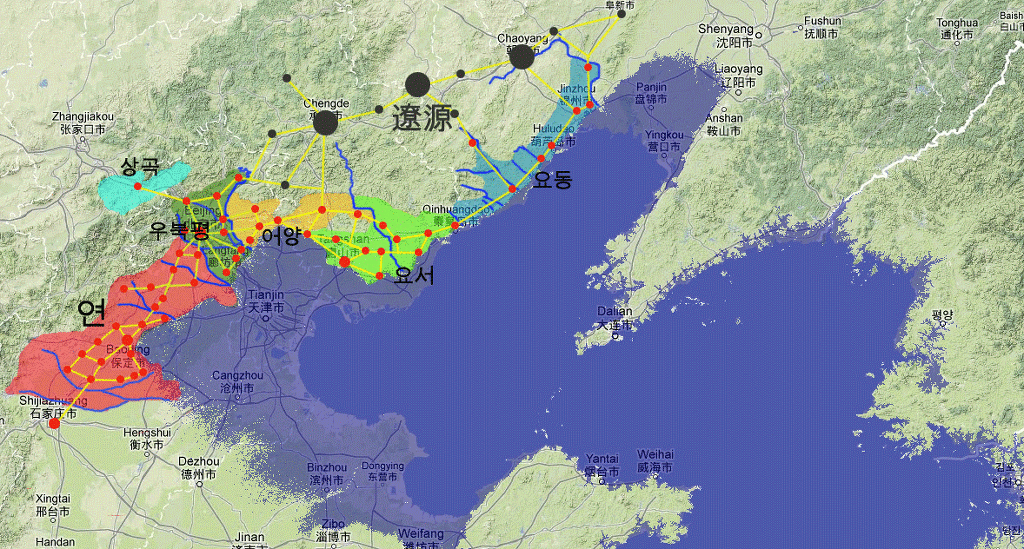The width and height of the screenshot is (1024, 549).
Task: Select the Panjin city label
Action: pyautogui.click(x=651, y=93)
